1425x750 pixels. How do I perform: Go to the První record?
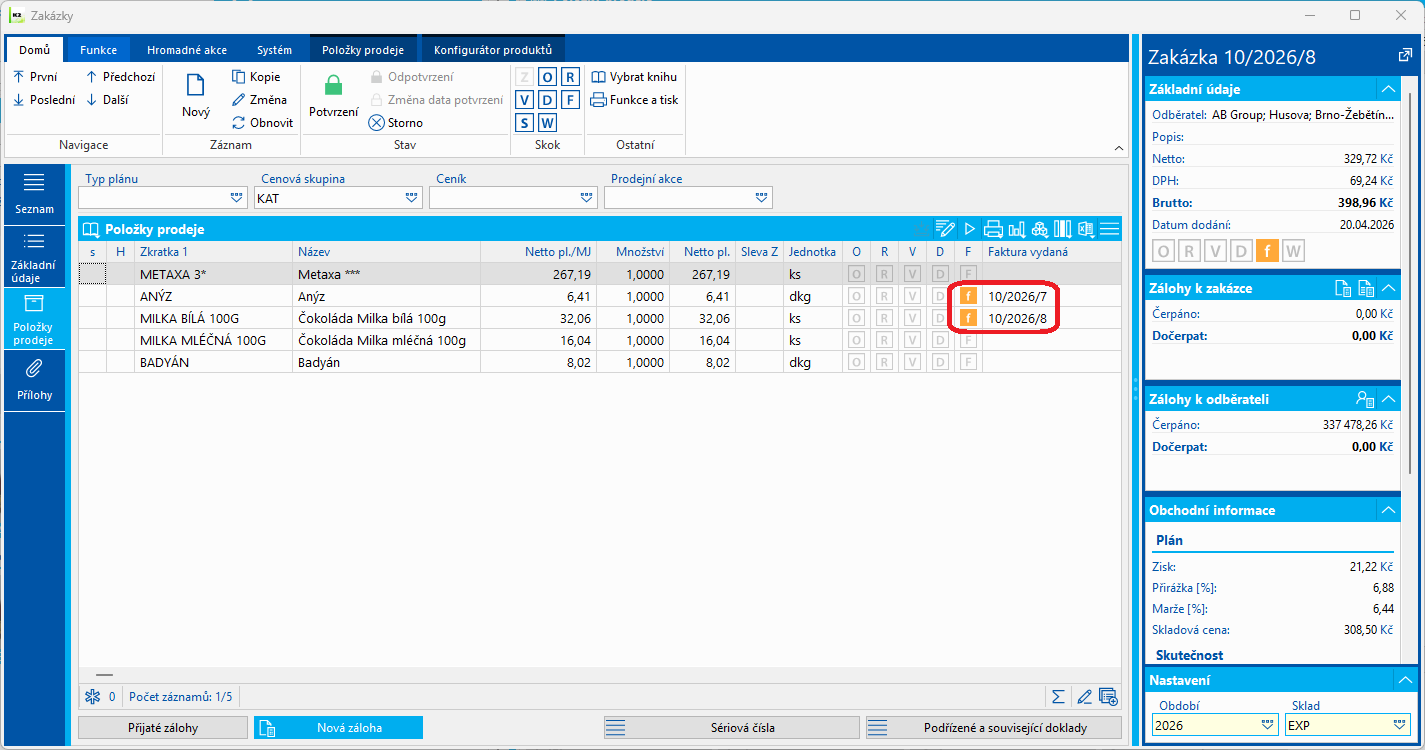[x=35, y=77]
